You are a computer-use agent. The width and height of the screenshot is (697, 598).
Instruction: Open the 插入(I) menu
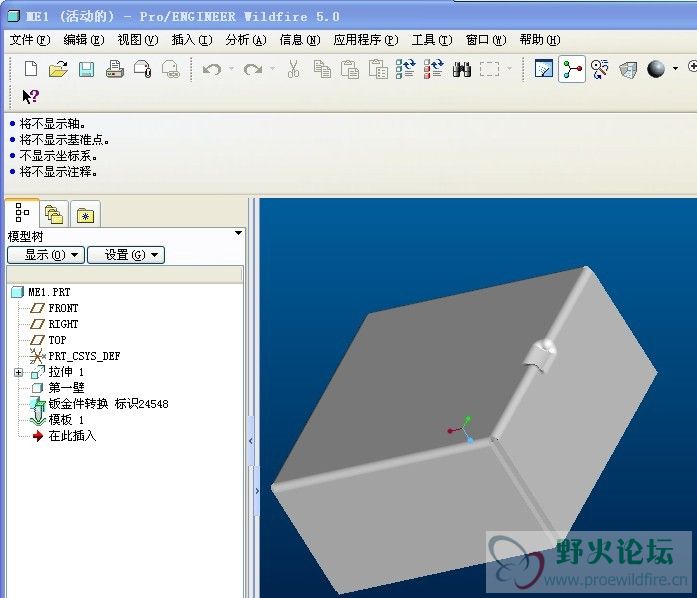[x=192, y=40]
